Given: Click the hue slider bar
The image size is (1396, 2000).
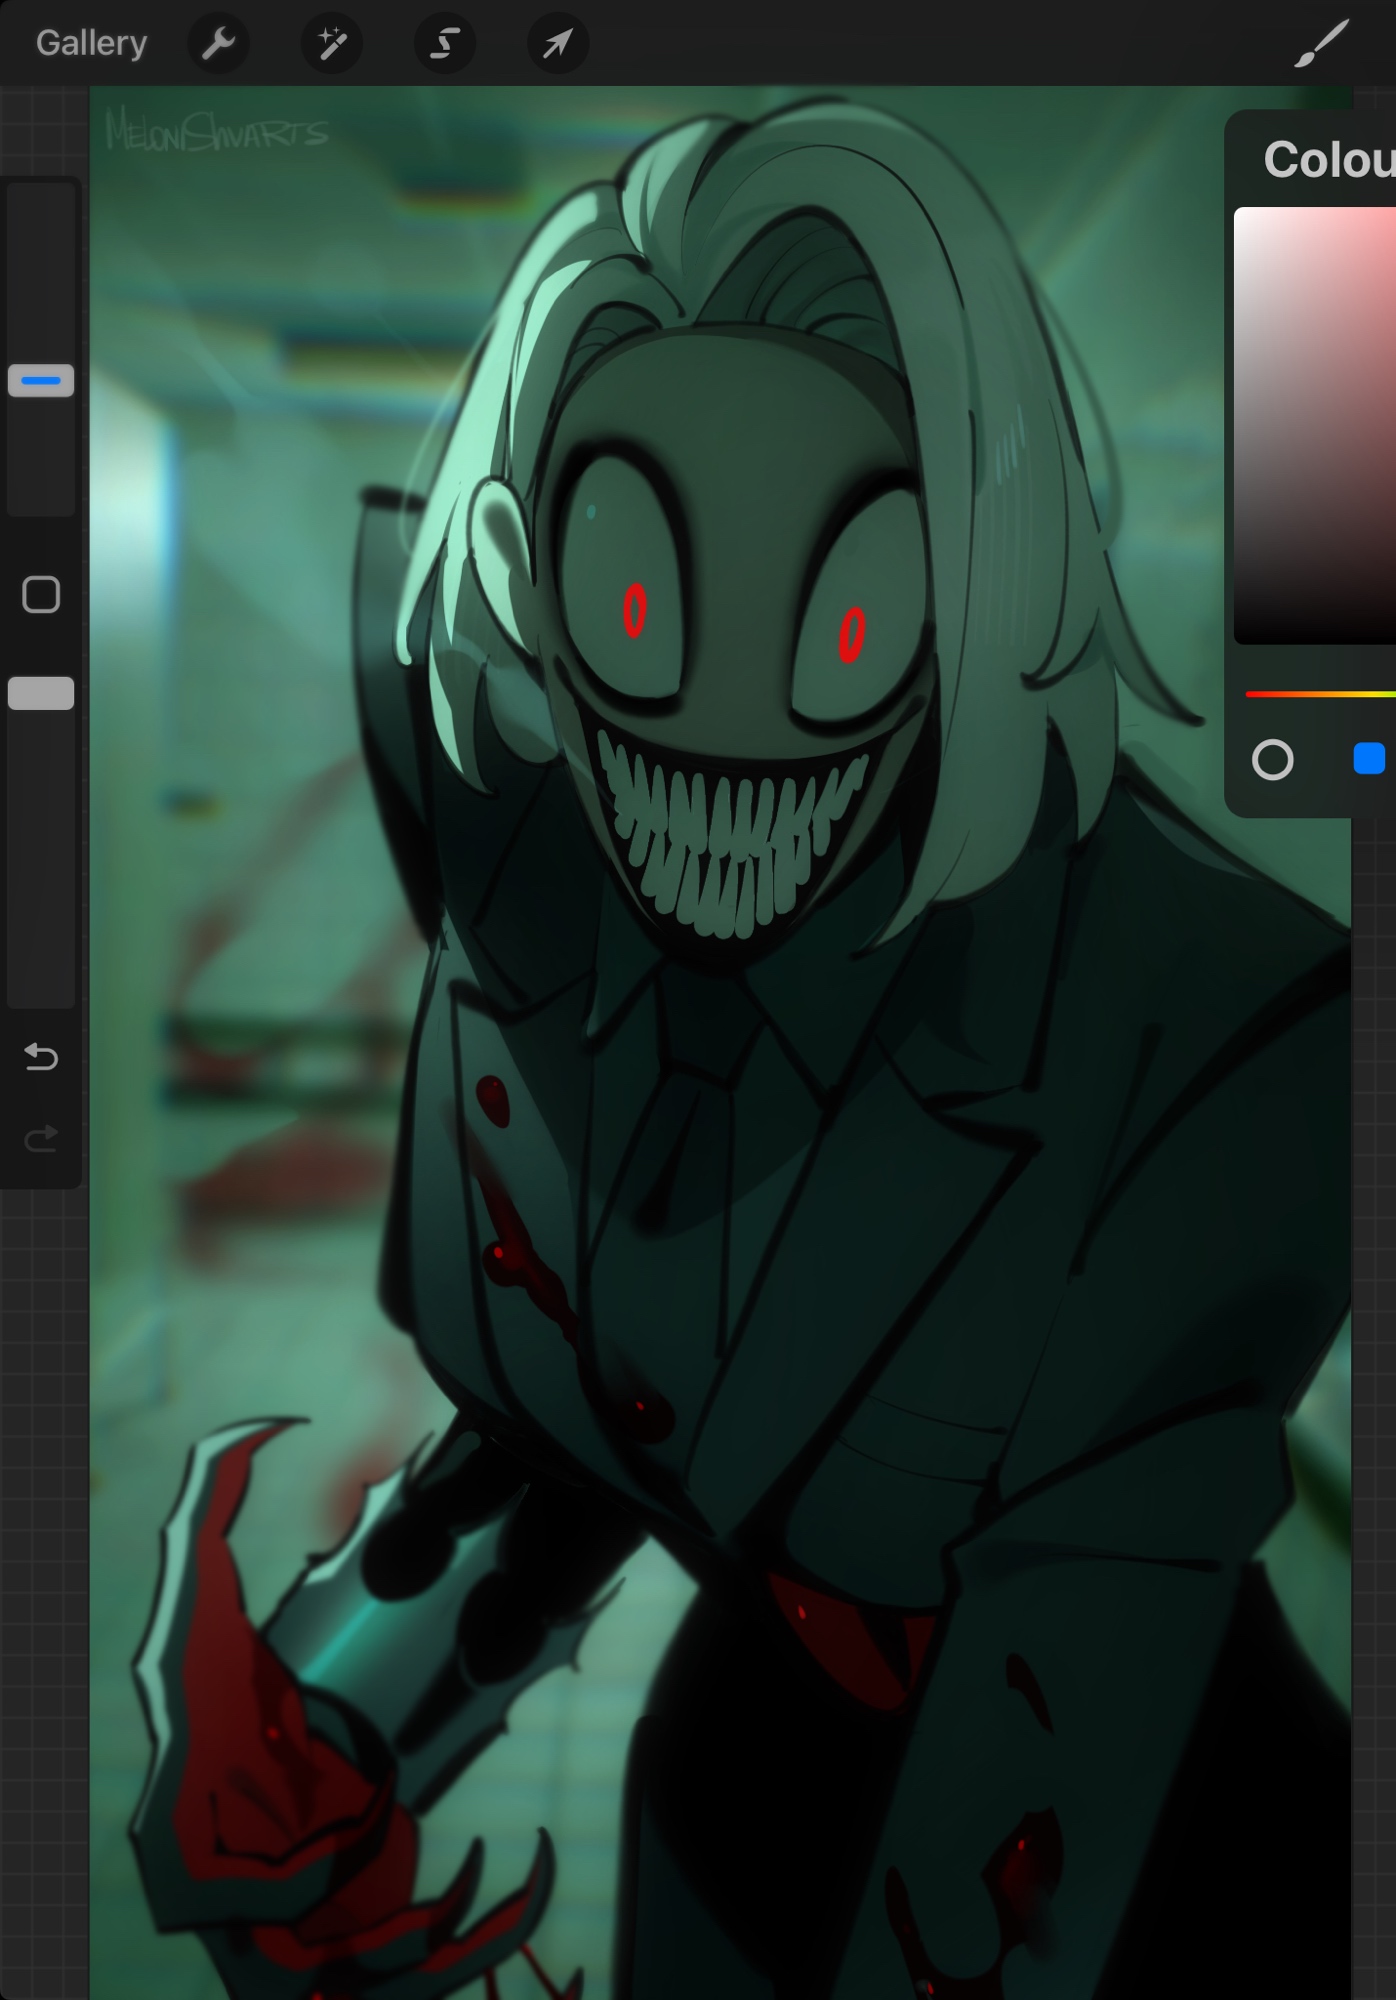Looking at the screenshot, I should coord(1320,693).
